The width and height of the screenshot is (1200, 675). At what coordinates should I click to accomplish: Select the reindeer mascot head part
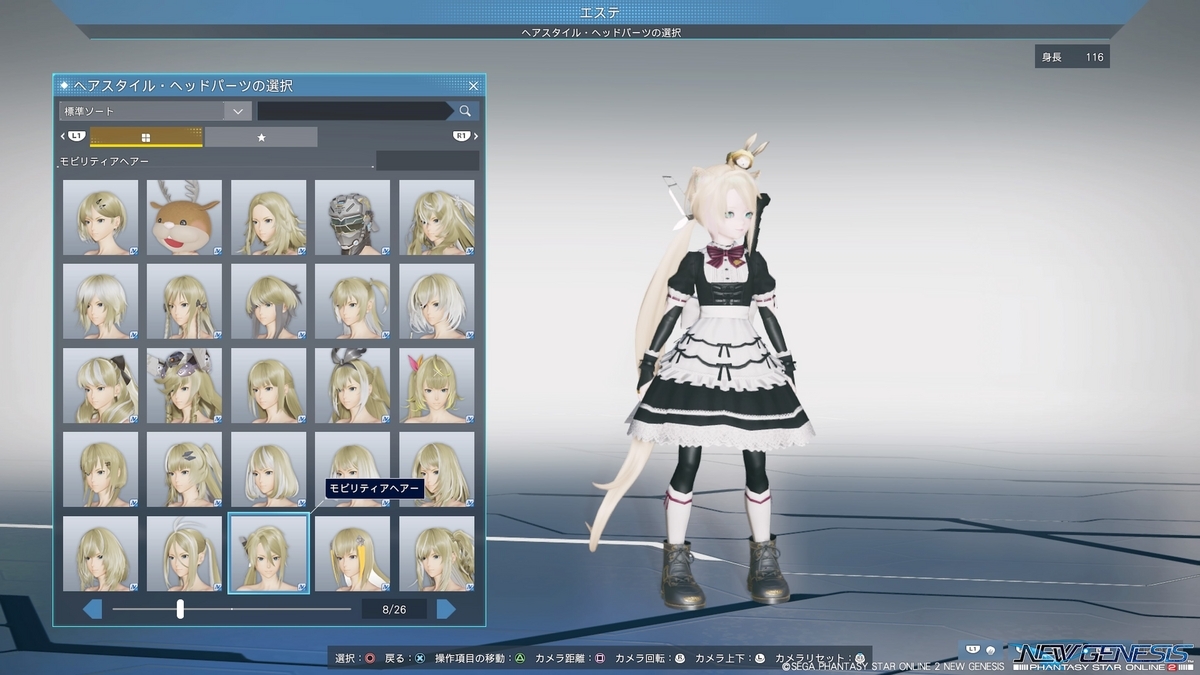[x=185, y=217]
